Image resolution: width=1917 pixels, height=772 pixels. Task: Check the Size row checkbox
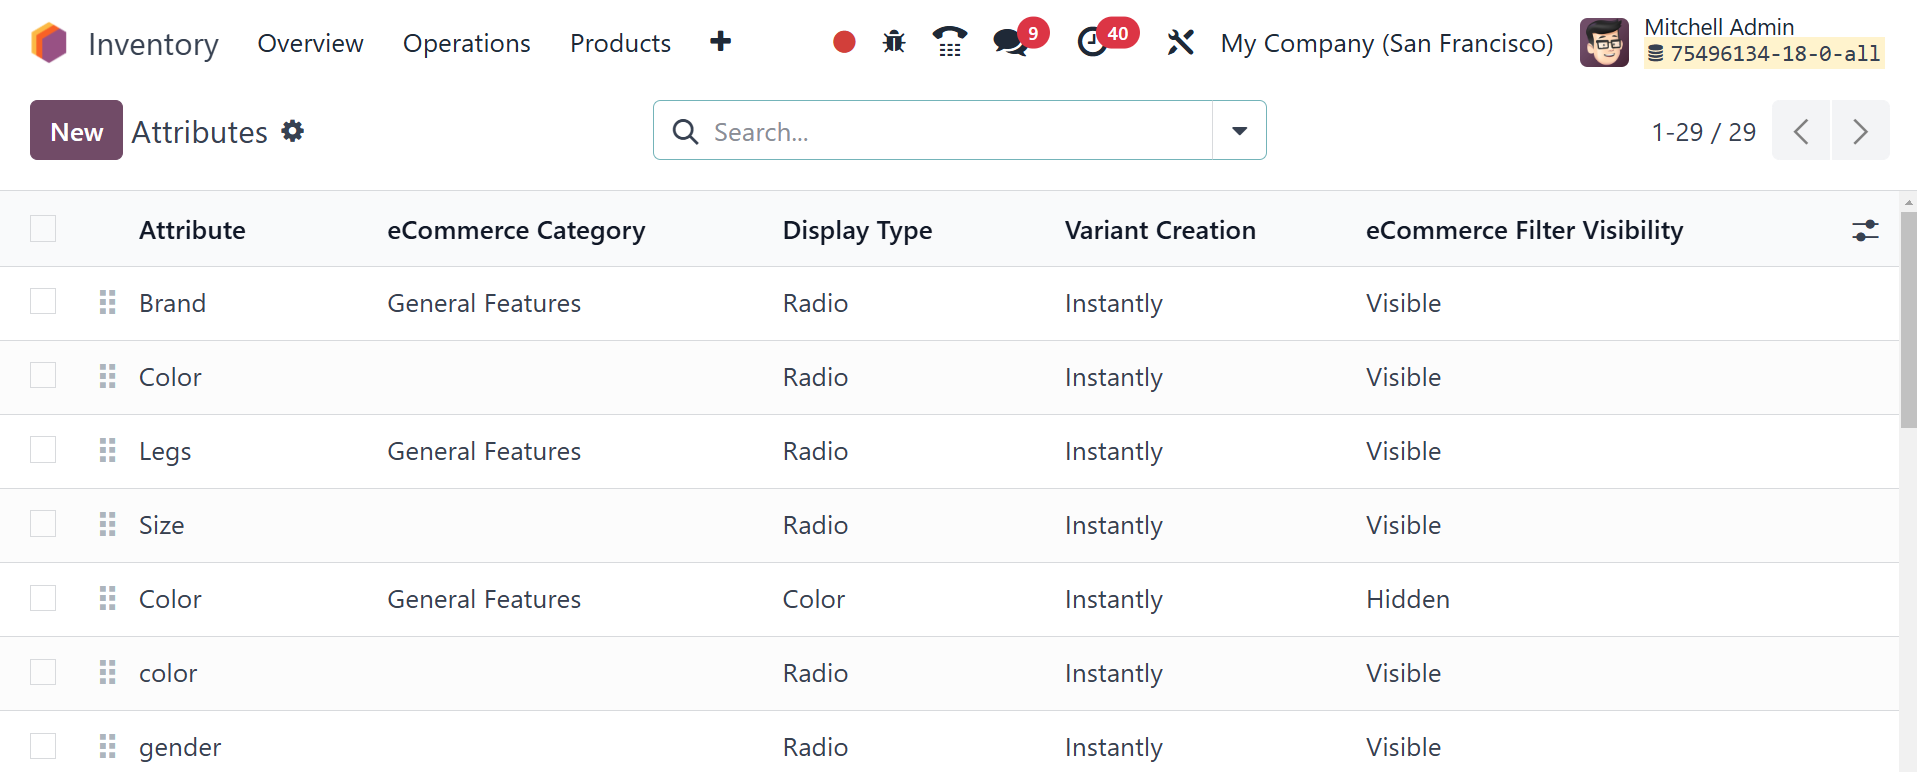[x=43, y=524]
